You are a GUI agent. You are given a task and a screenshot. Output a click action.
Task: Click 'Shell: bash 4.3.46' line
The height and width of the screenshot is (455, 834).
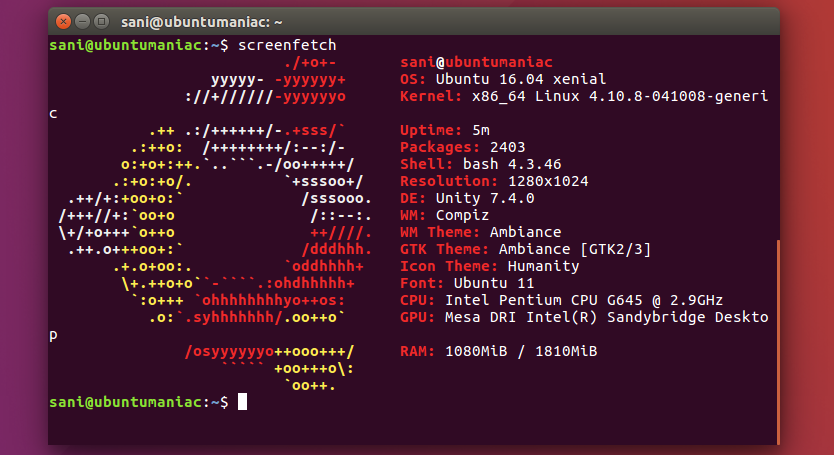click(x=480, y=164)
